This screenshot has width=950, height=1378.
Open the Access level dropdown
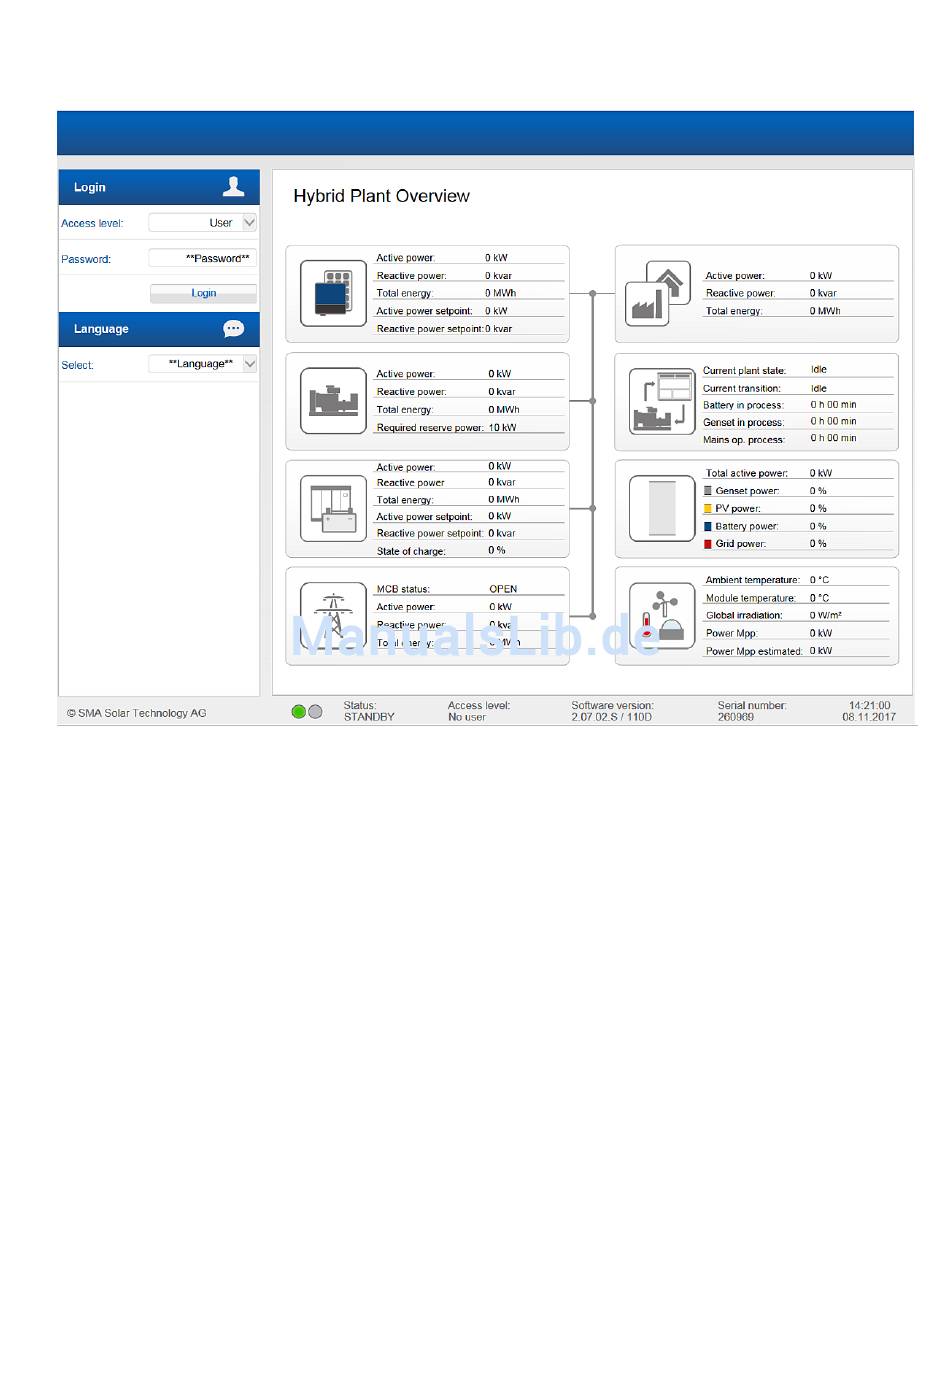(250, 223)
